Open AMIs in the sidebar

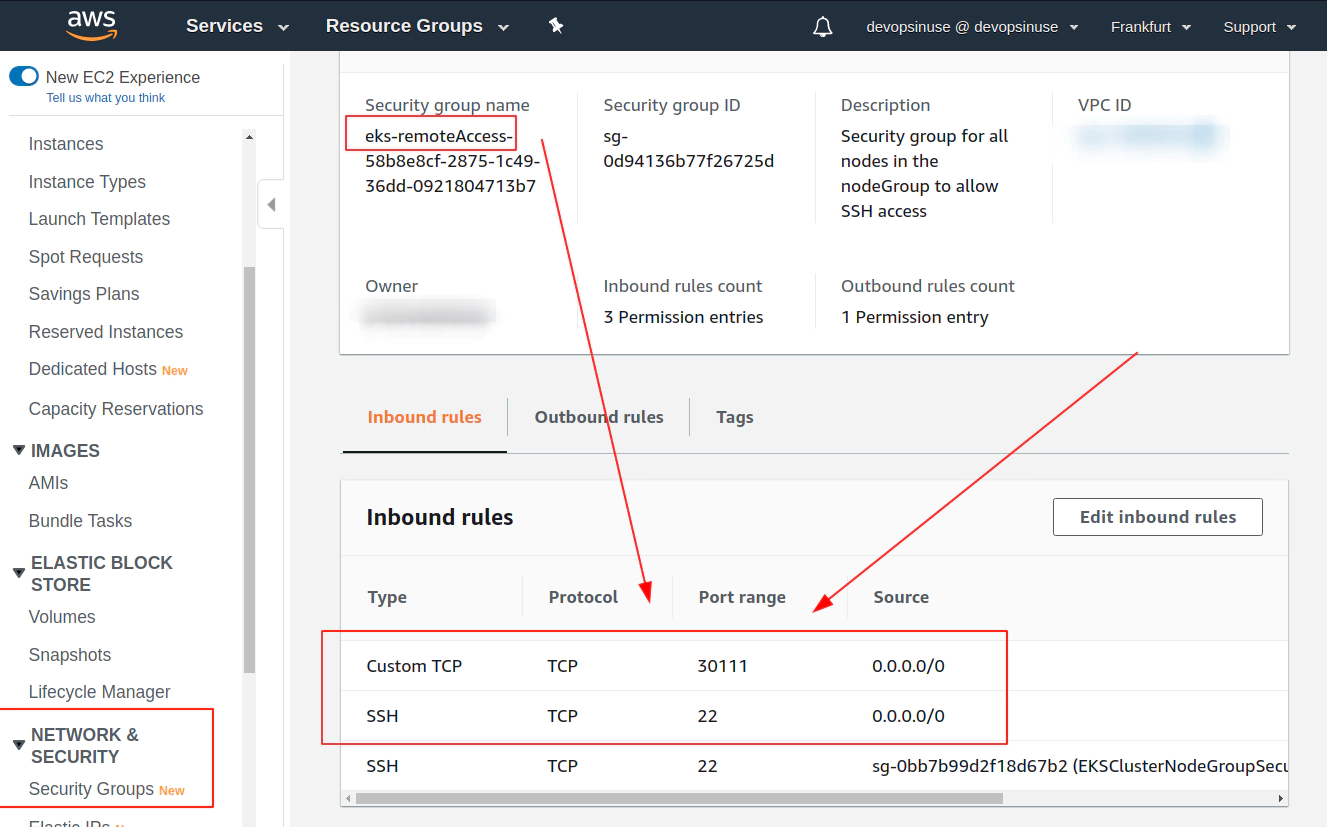(49, 483)
